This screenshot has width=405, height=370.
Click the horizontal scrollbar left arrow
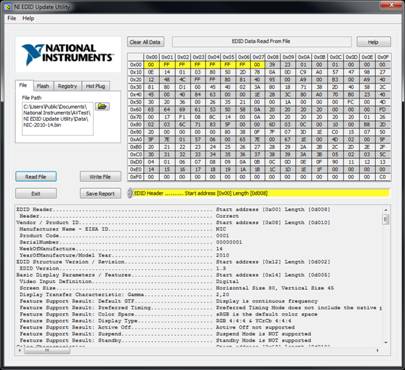coord(20,350)
